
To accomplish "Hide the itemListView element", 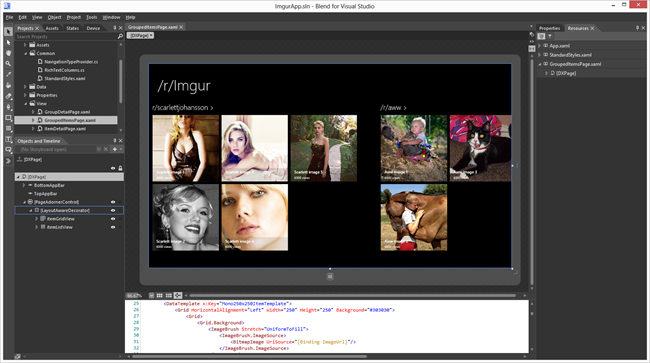I will pos(113,227).
